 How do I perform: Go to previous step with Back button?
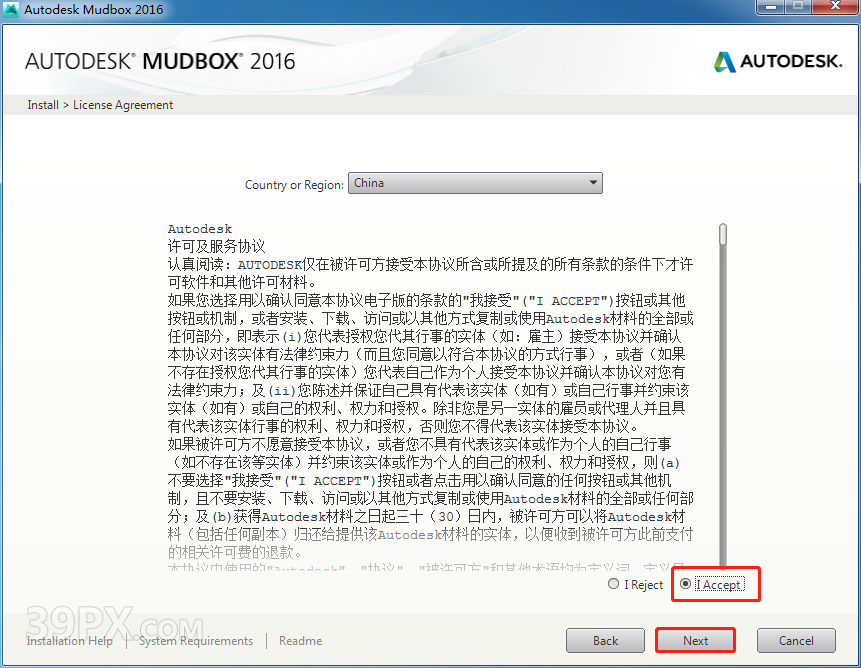605,640
